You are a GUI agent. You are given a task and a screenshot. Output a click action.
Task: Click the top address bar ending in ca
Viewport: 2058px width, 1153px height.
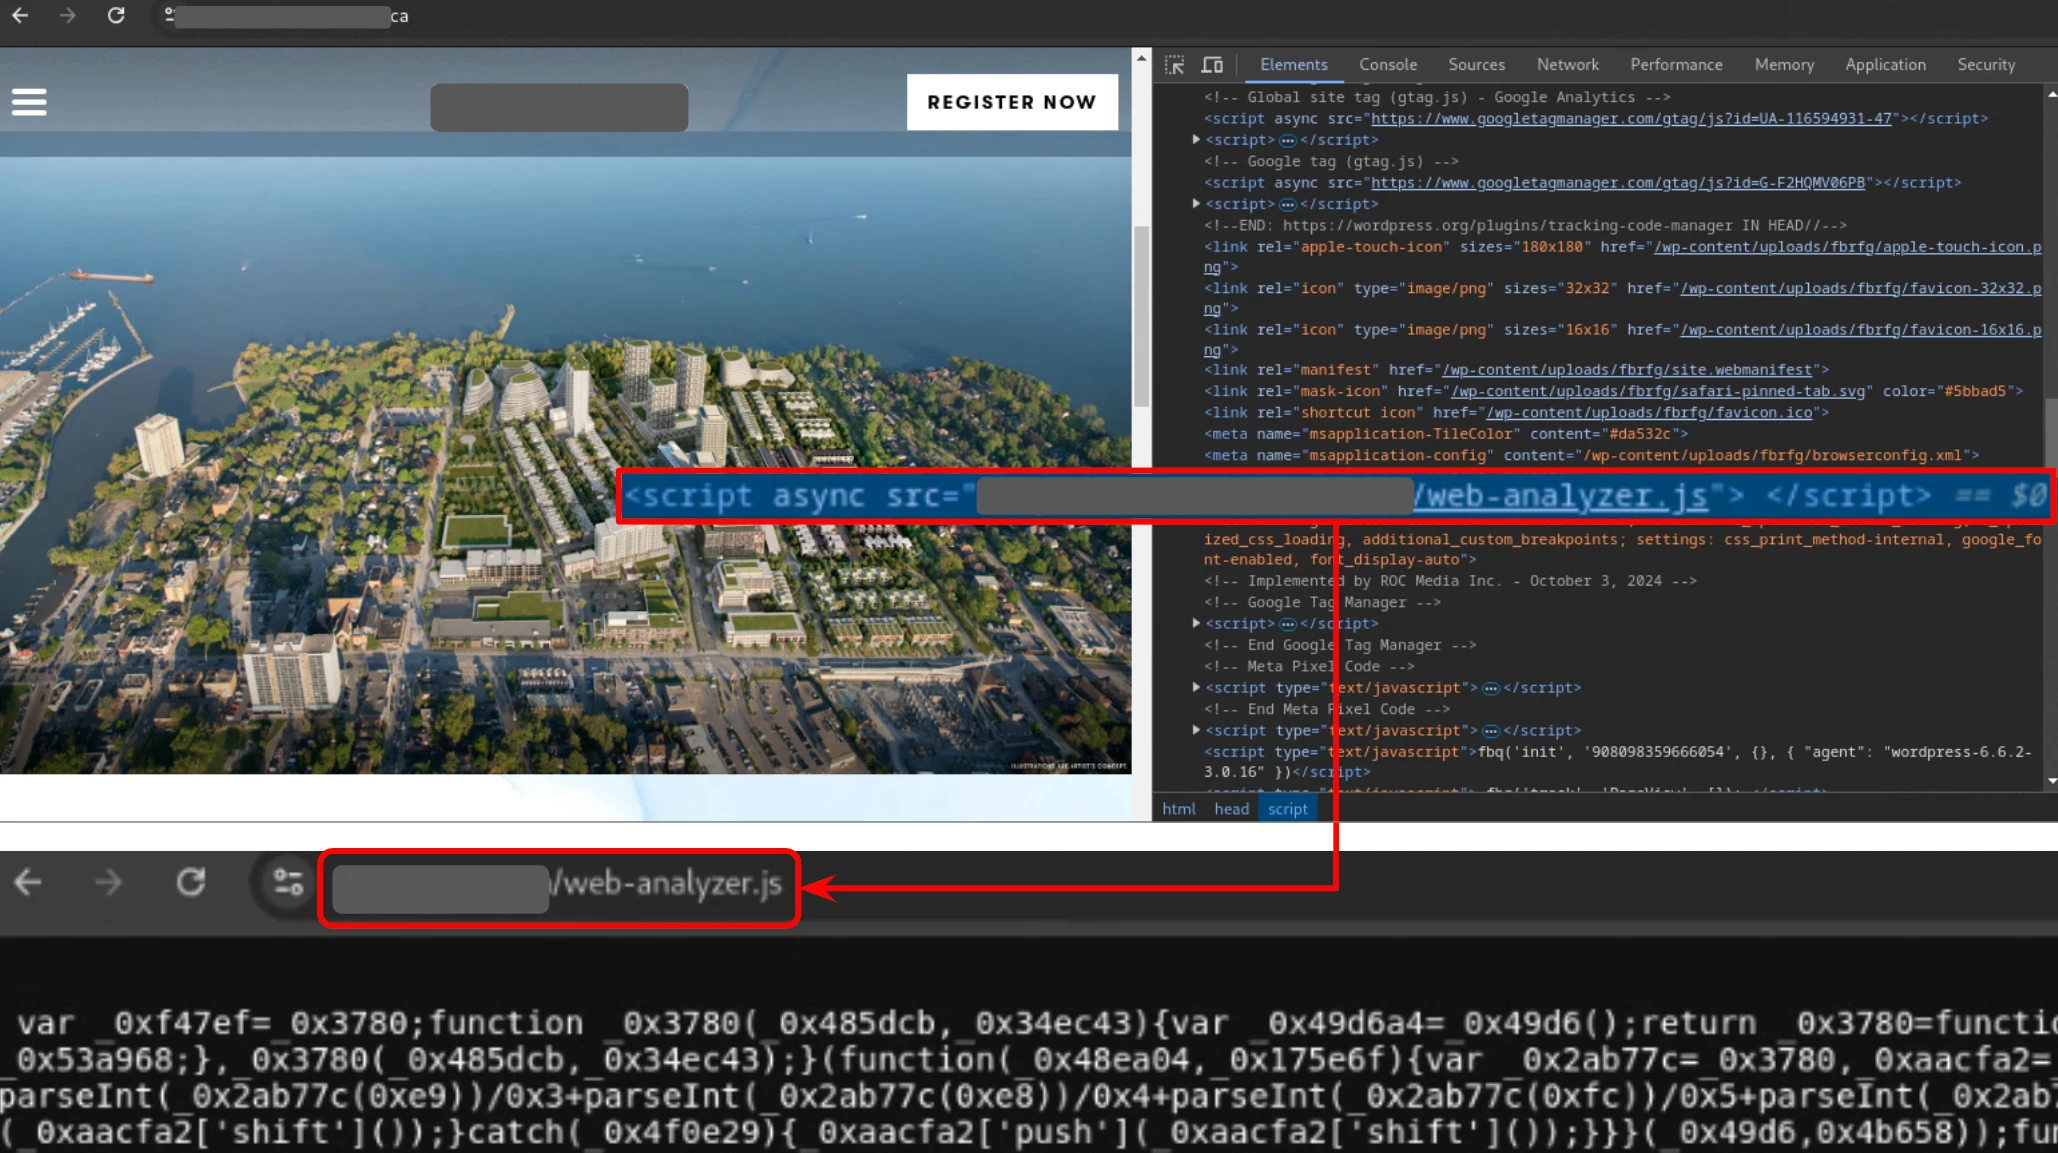point(290,16)
